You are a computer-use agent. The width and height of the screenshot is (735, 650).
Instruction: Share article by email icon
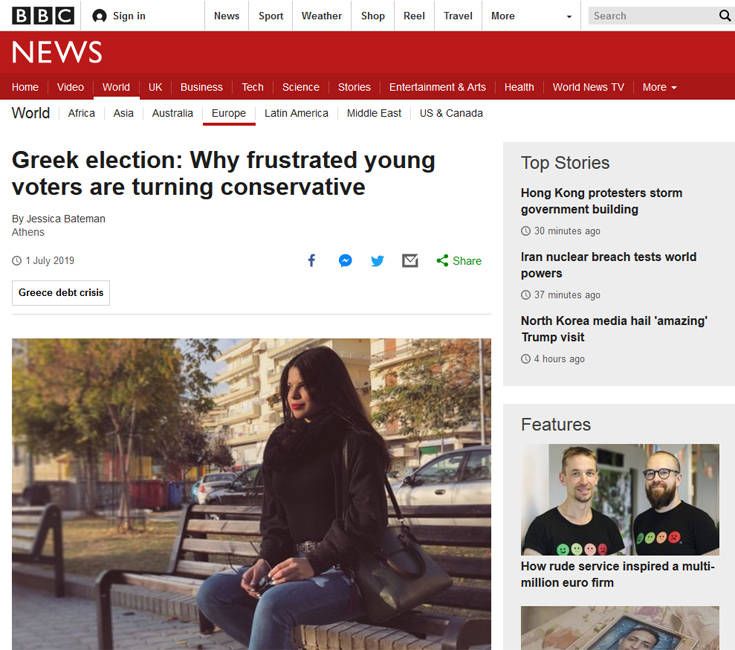tap(410, 261)
